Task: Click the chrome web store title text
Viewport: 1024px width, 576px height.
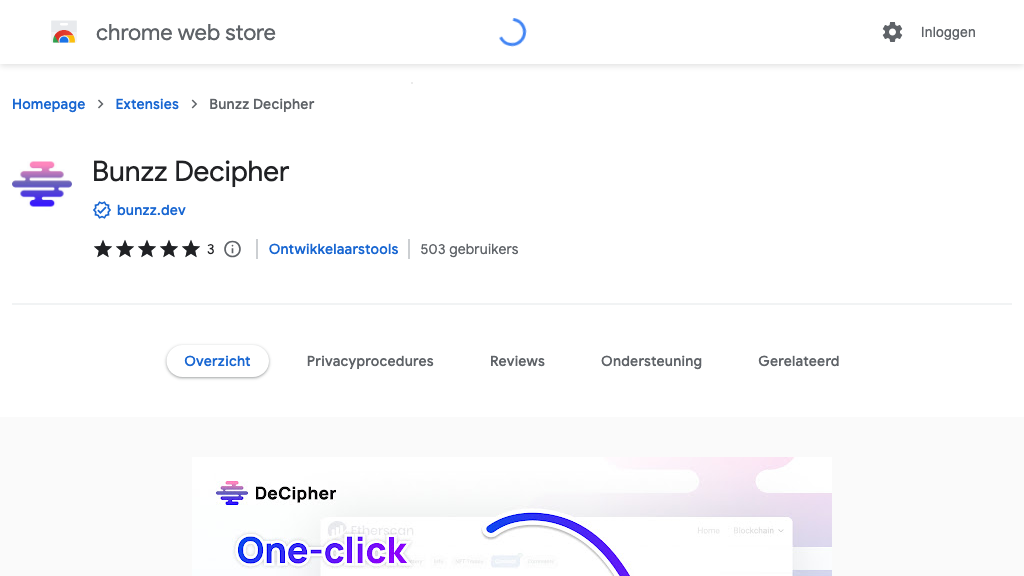Action: [x=185, y=33]
